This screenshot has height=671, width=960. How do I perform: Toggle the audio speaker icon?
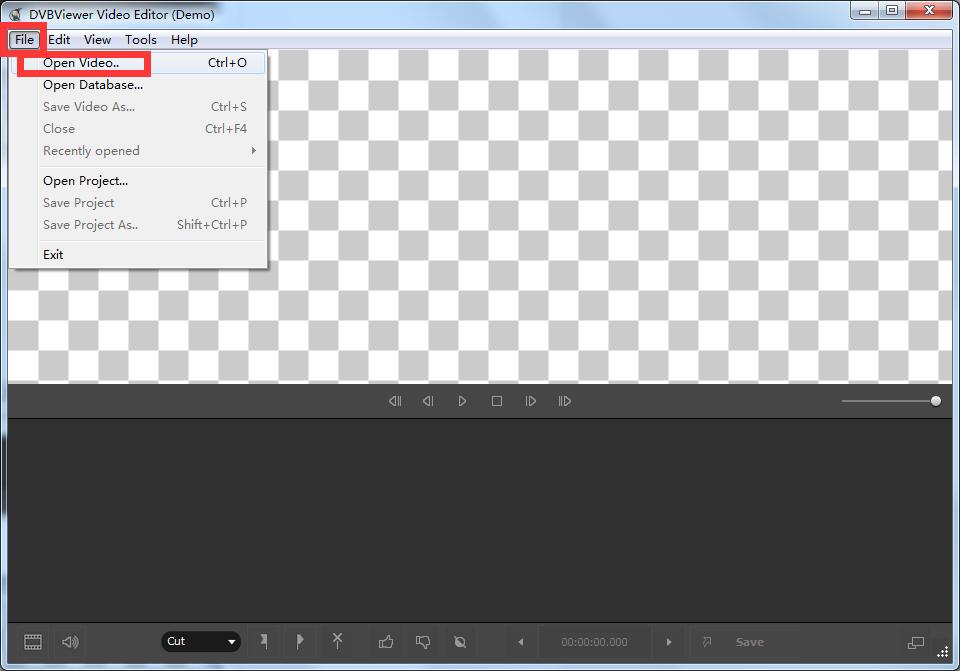pyautogui.click(x=69, y=642)
